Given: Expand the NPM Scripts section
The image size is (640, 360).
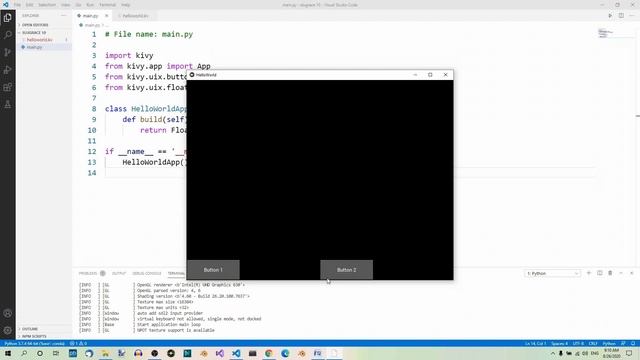Looking at the screenshot, I should click(33, 336).
